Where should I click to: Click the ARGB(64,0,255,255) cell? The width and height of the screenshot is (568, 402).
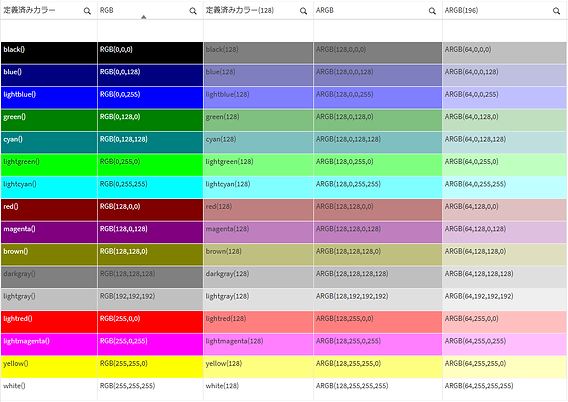(x=505, y=188)
